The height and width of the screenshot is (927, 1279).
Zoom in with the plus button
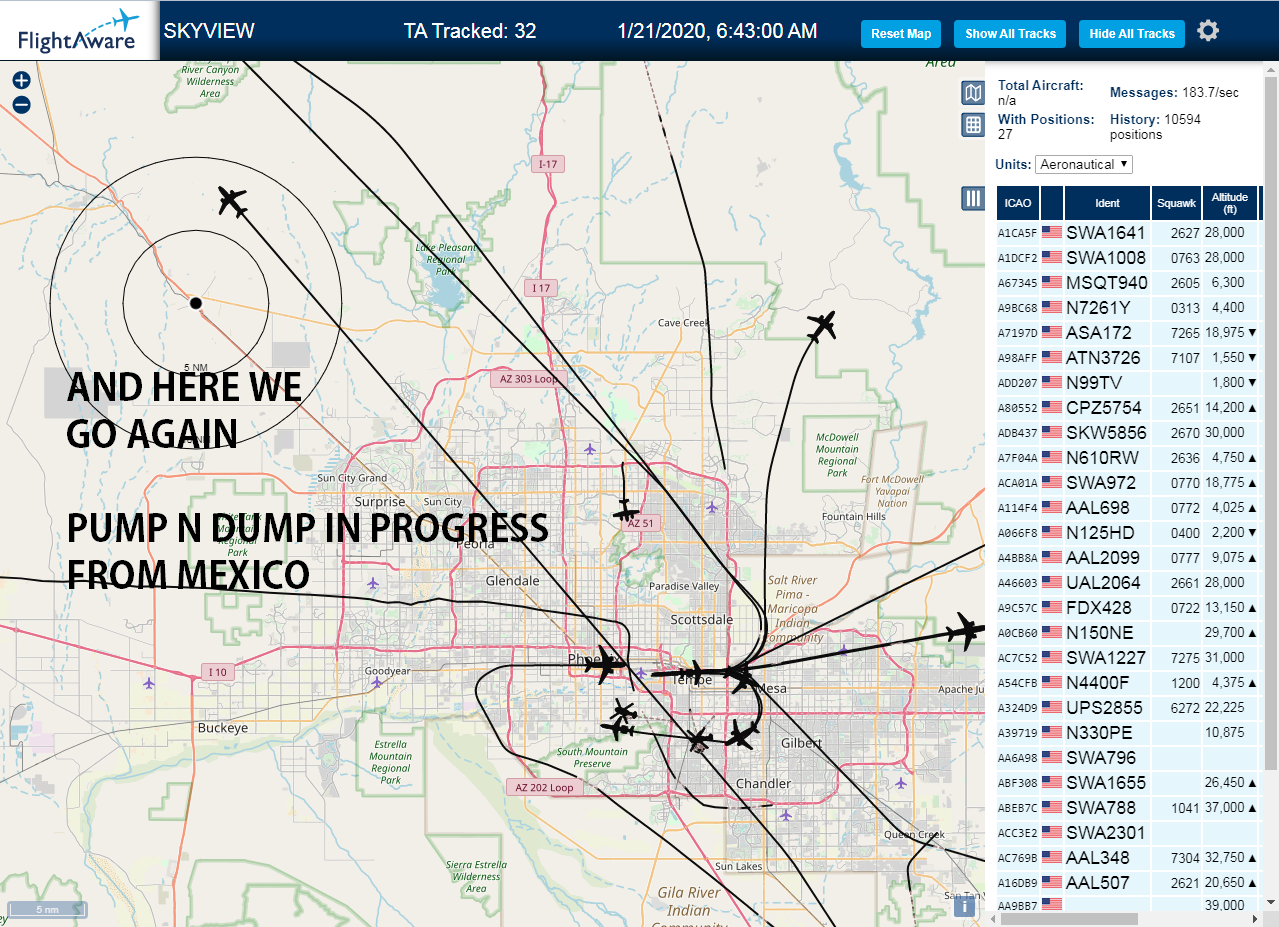(21, 81)
